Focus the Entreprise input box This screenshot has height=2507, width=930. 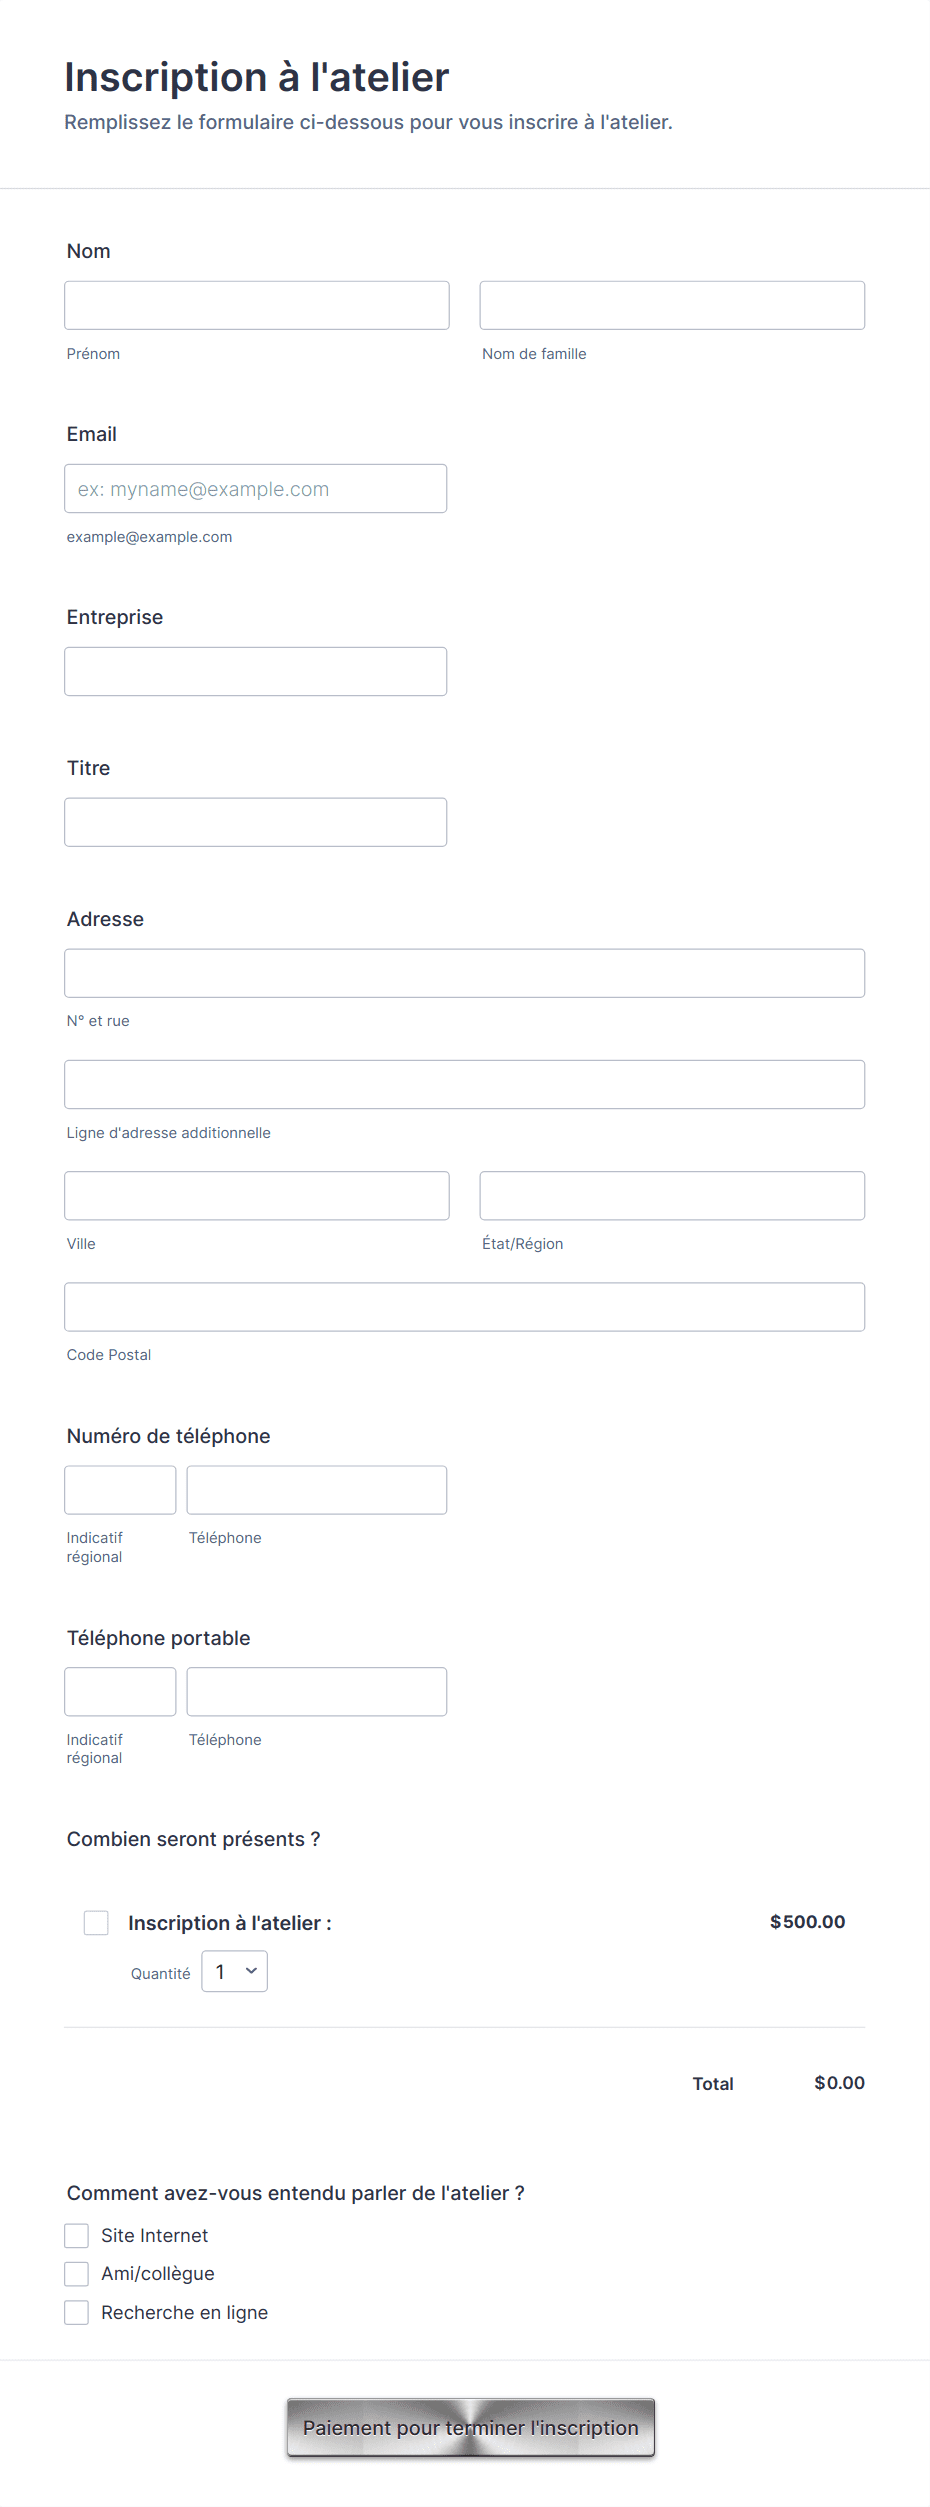tap(255, 671)
